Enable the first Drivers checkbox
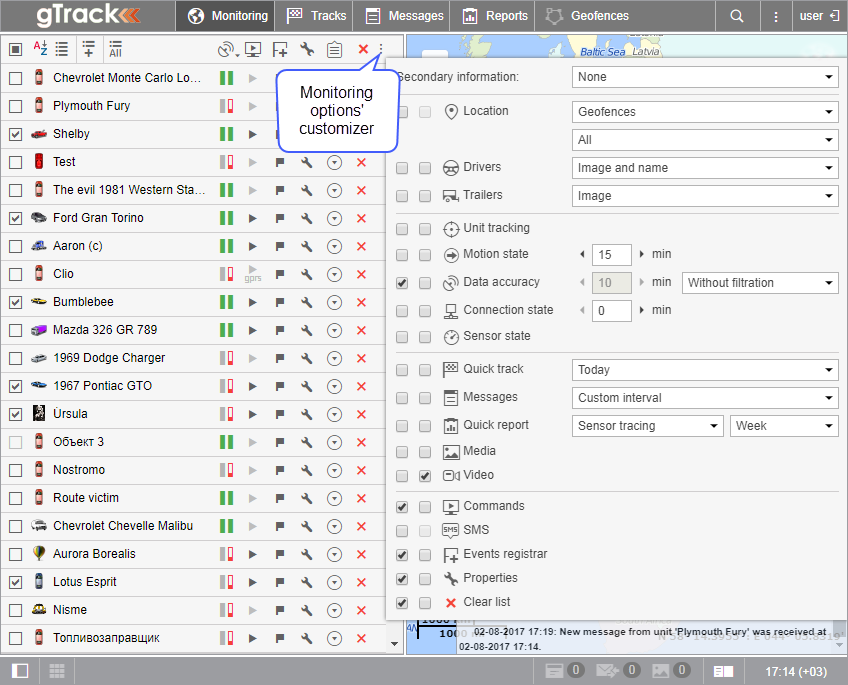The image size is (848, 685). click(x=402, y=168)
